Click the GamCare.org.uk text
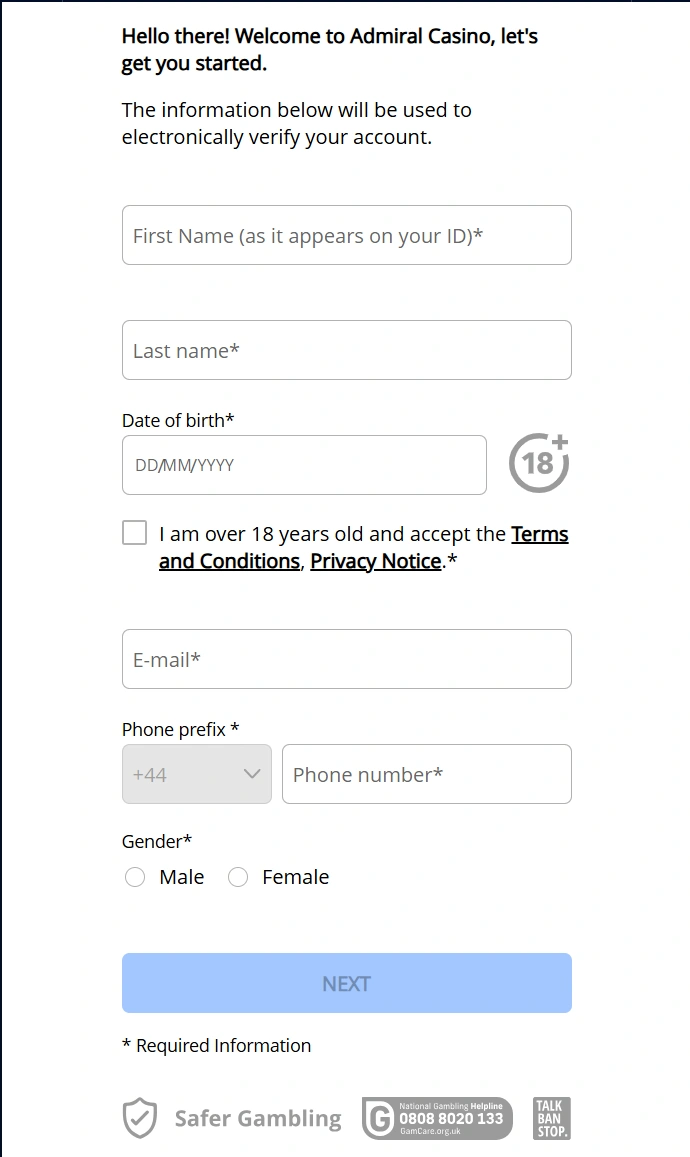The width and height of the screenshot is (690, 1157). coord(430,1130)
